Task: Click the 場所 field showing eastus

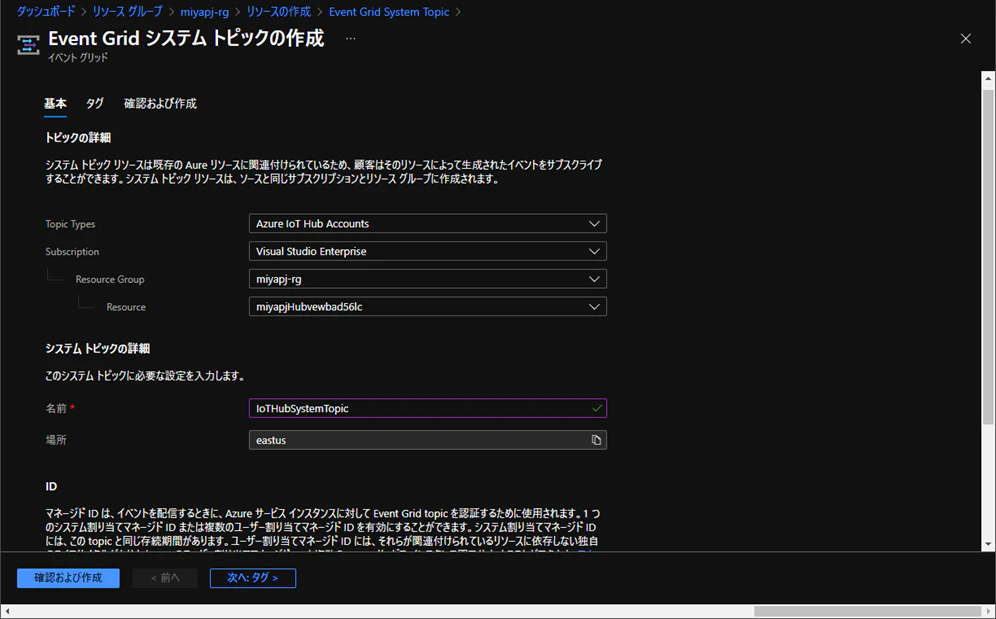Action: [x=427, y=440]
